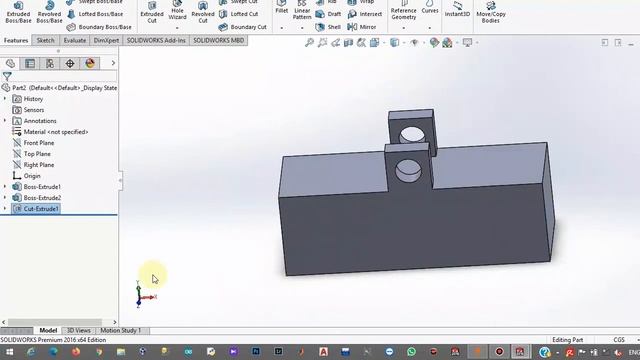This screenshot has width=640, height=360.
Task: Open the SOLIDWORKS Add-Ins tab
Action: [x=156, y=40]
